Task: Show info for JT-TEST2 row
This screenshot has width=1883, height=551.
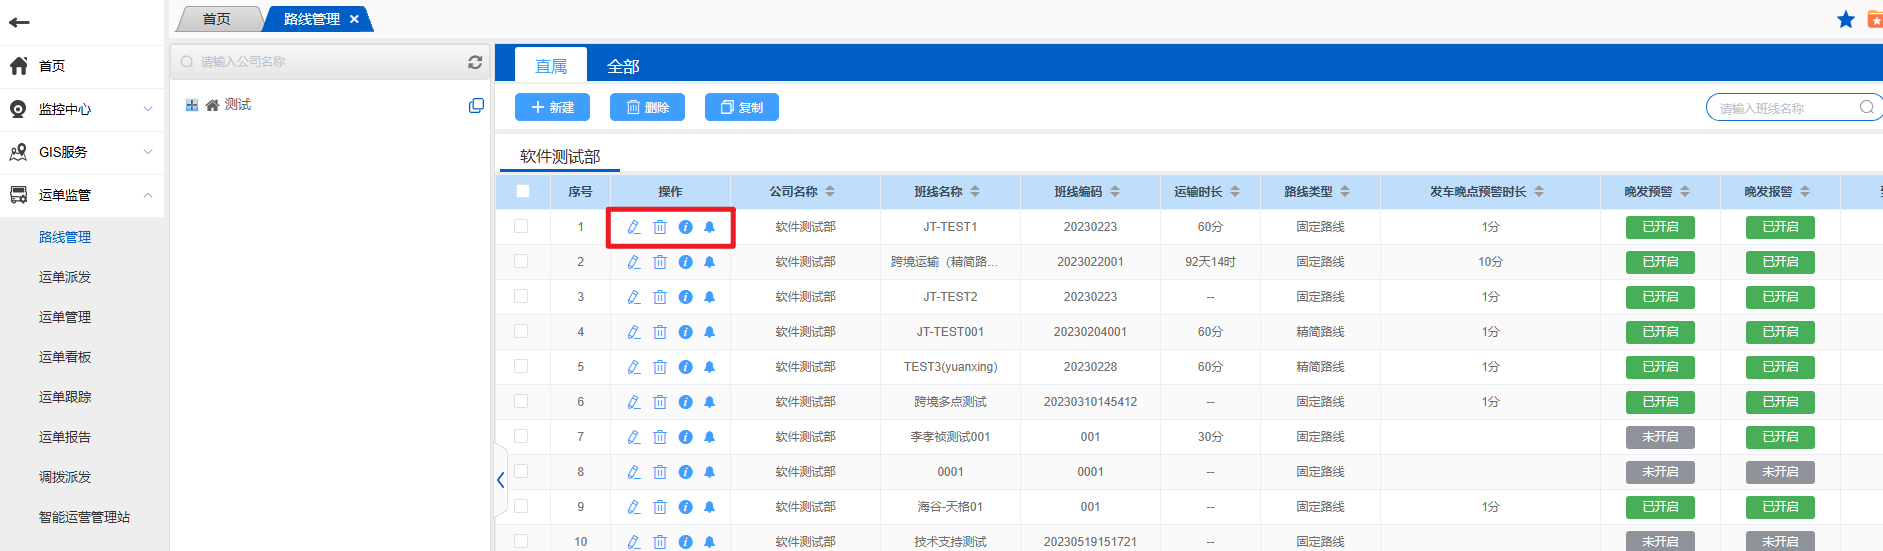Action: 685,297
